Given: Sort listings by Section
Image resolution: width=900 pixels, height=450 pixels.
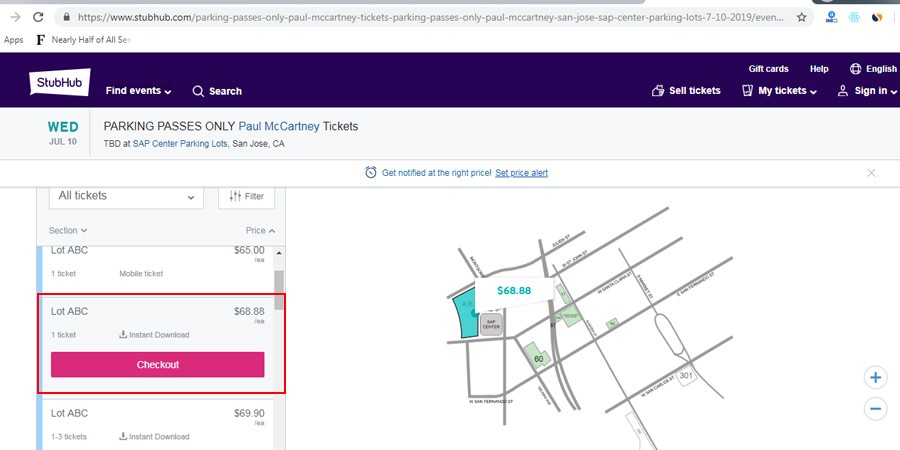Looking at the screenshot, I should 68,231.
